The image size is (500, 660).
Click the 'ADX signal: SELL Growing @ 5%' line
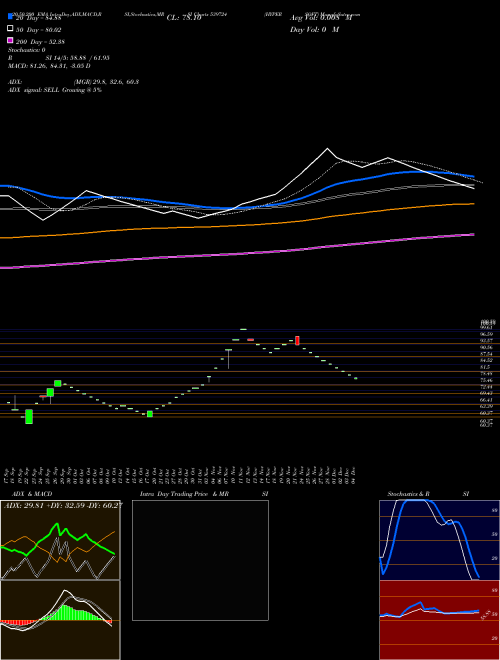55,90
